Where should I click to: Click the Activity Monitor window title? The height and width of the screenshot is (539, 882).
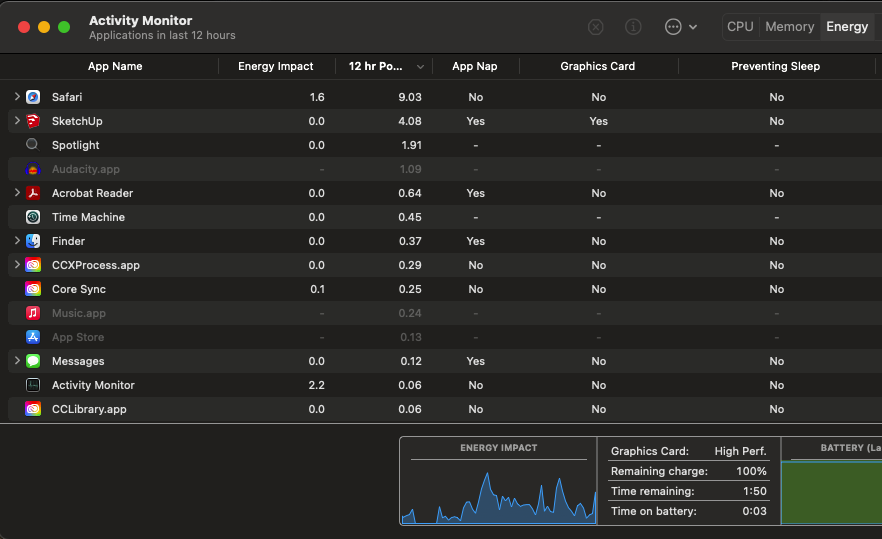(x=141, y=20)
